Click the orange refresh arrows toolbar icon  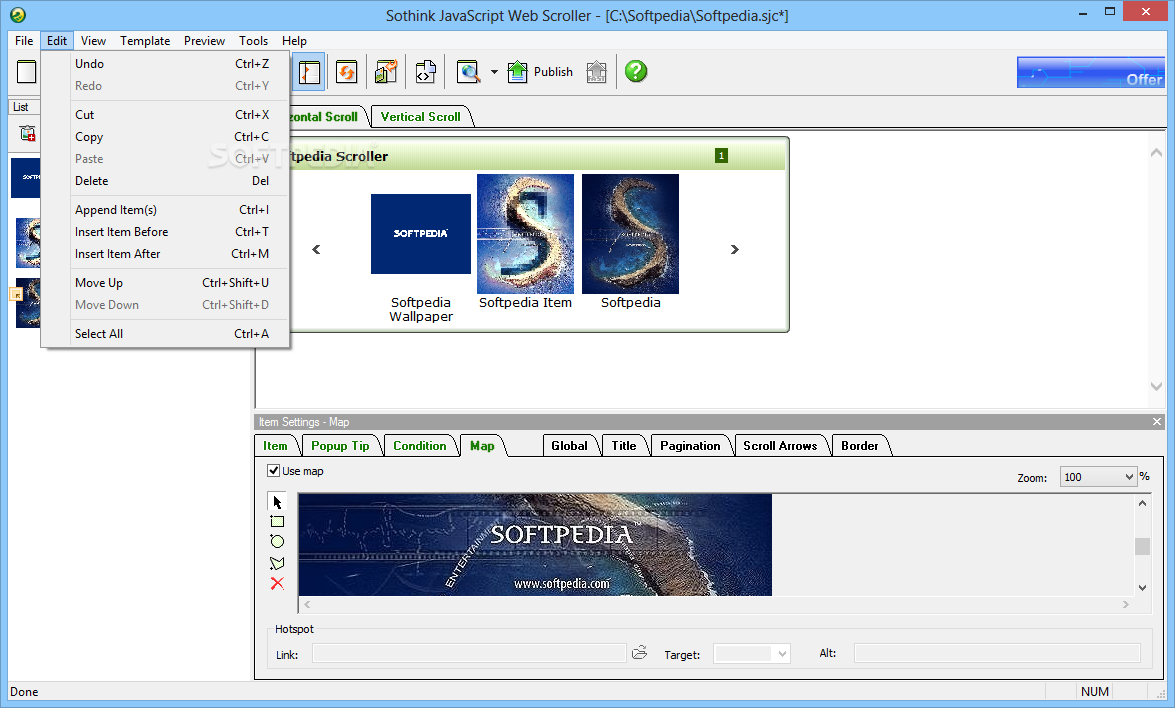pyautogui.click(x=346, y=72)
